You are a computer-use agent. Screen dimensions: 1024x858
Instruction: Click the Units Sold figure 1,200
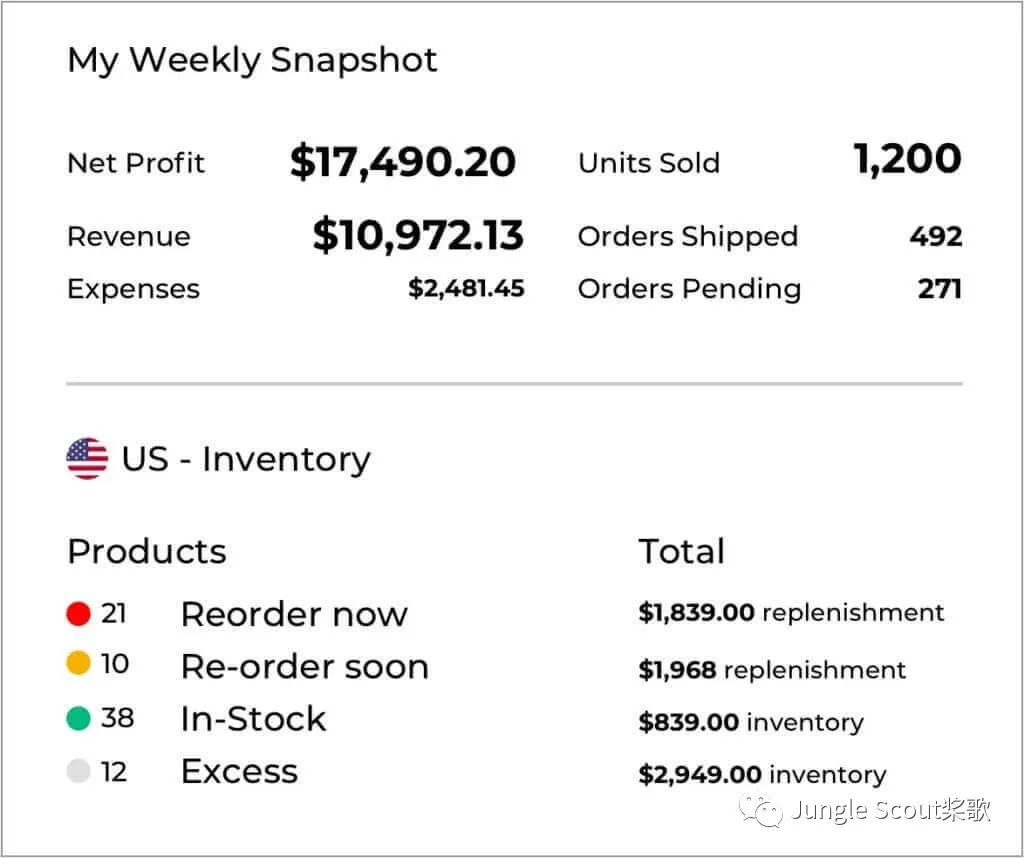[x=907, y=160]
